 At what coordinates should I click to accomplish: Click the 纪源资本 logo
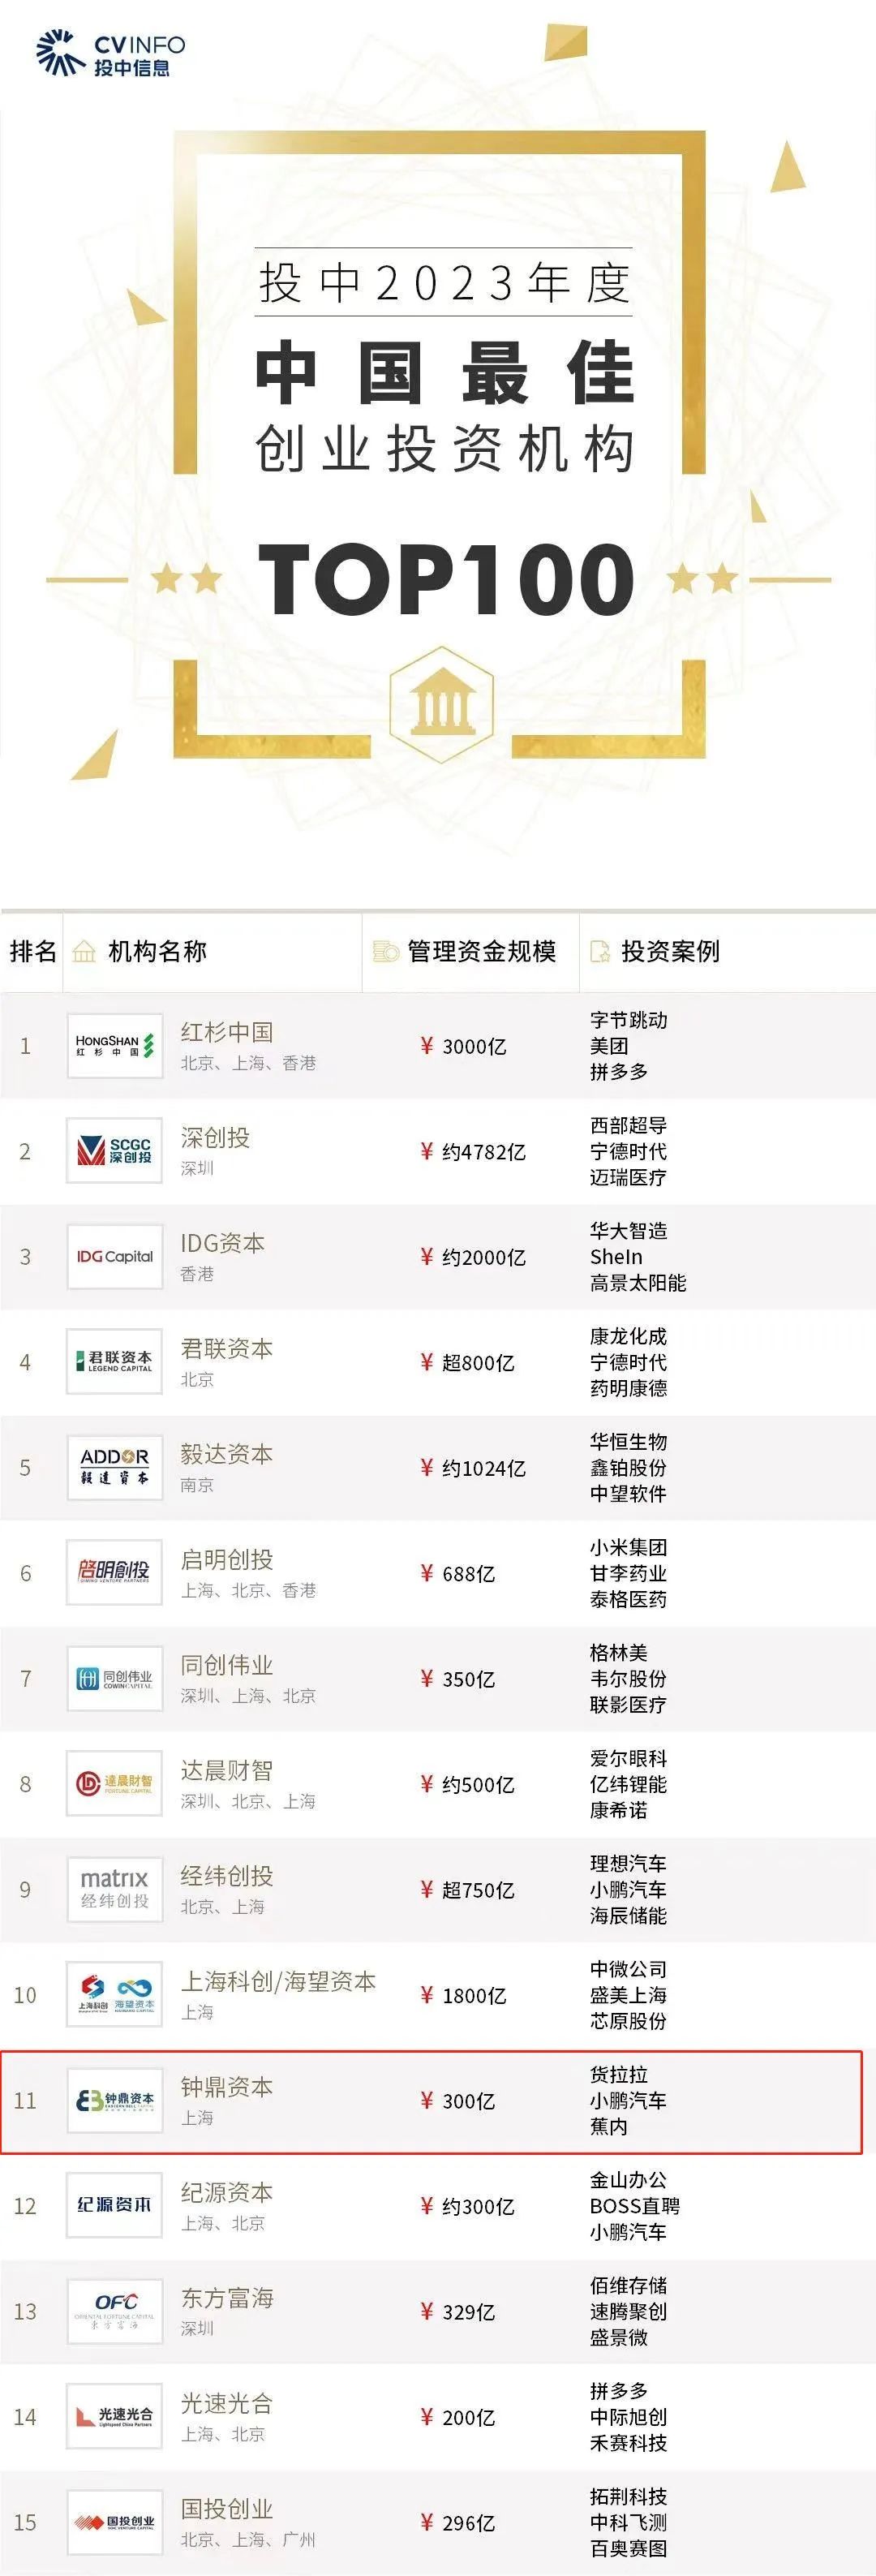115,2206
